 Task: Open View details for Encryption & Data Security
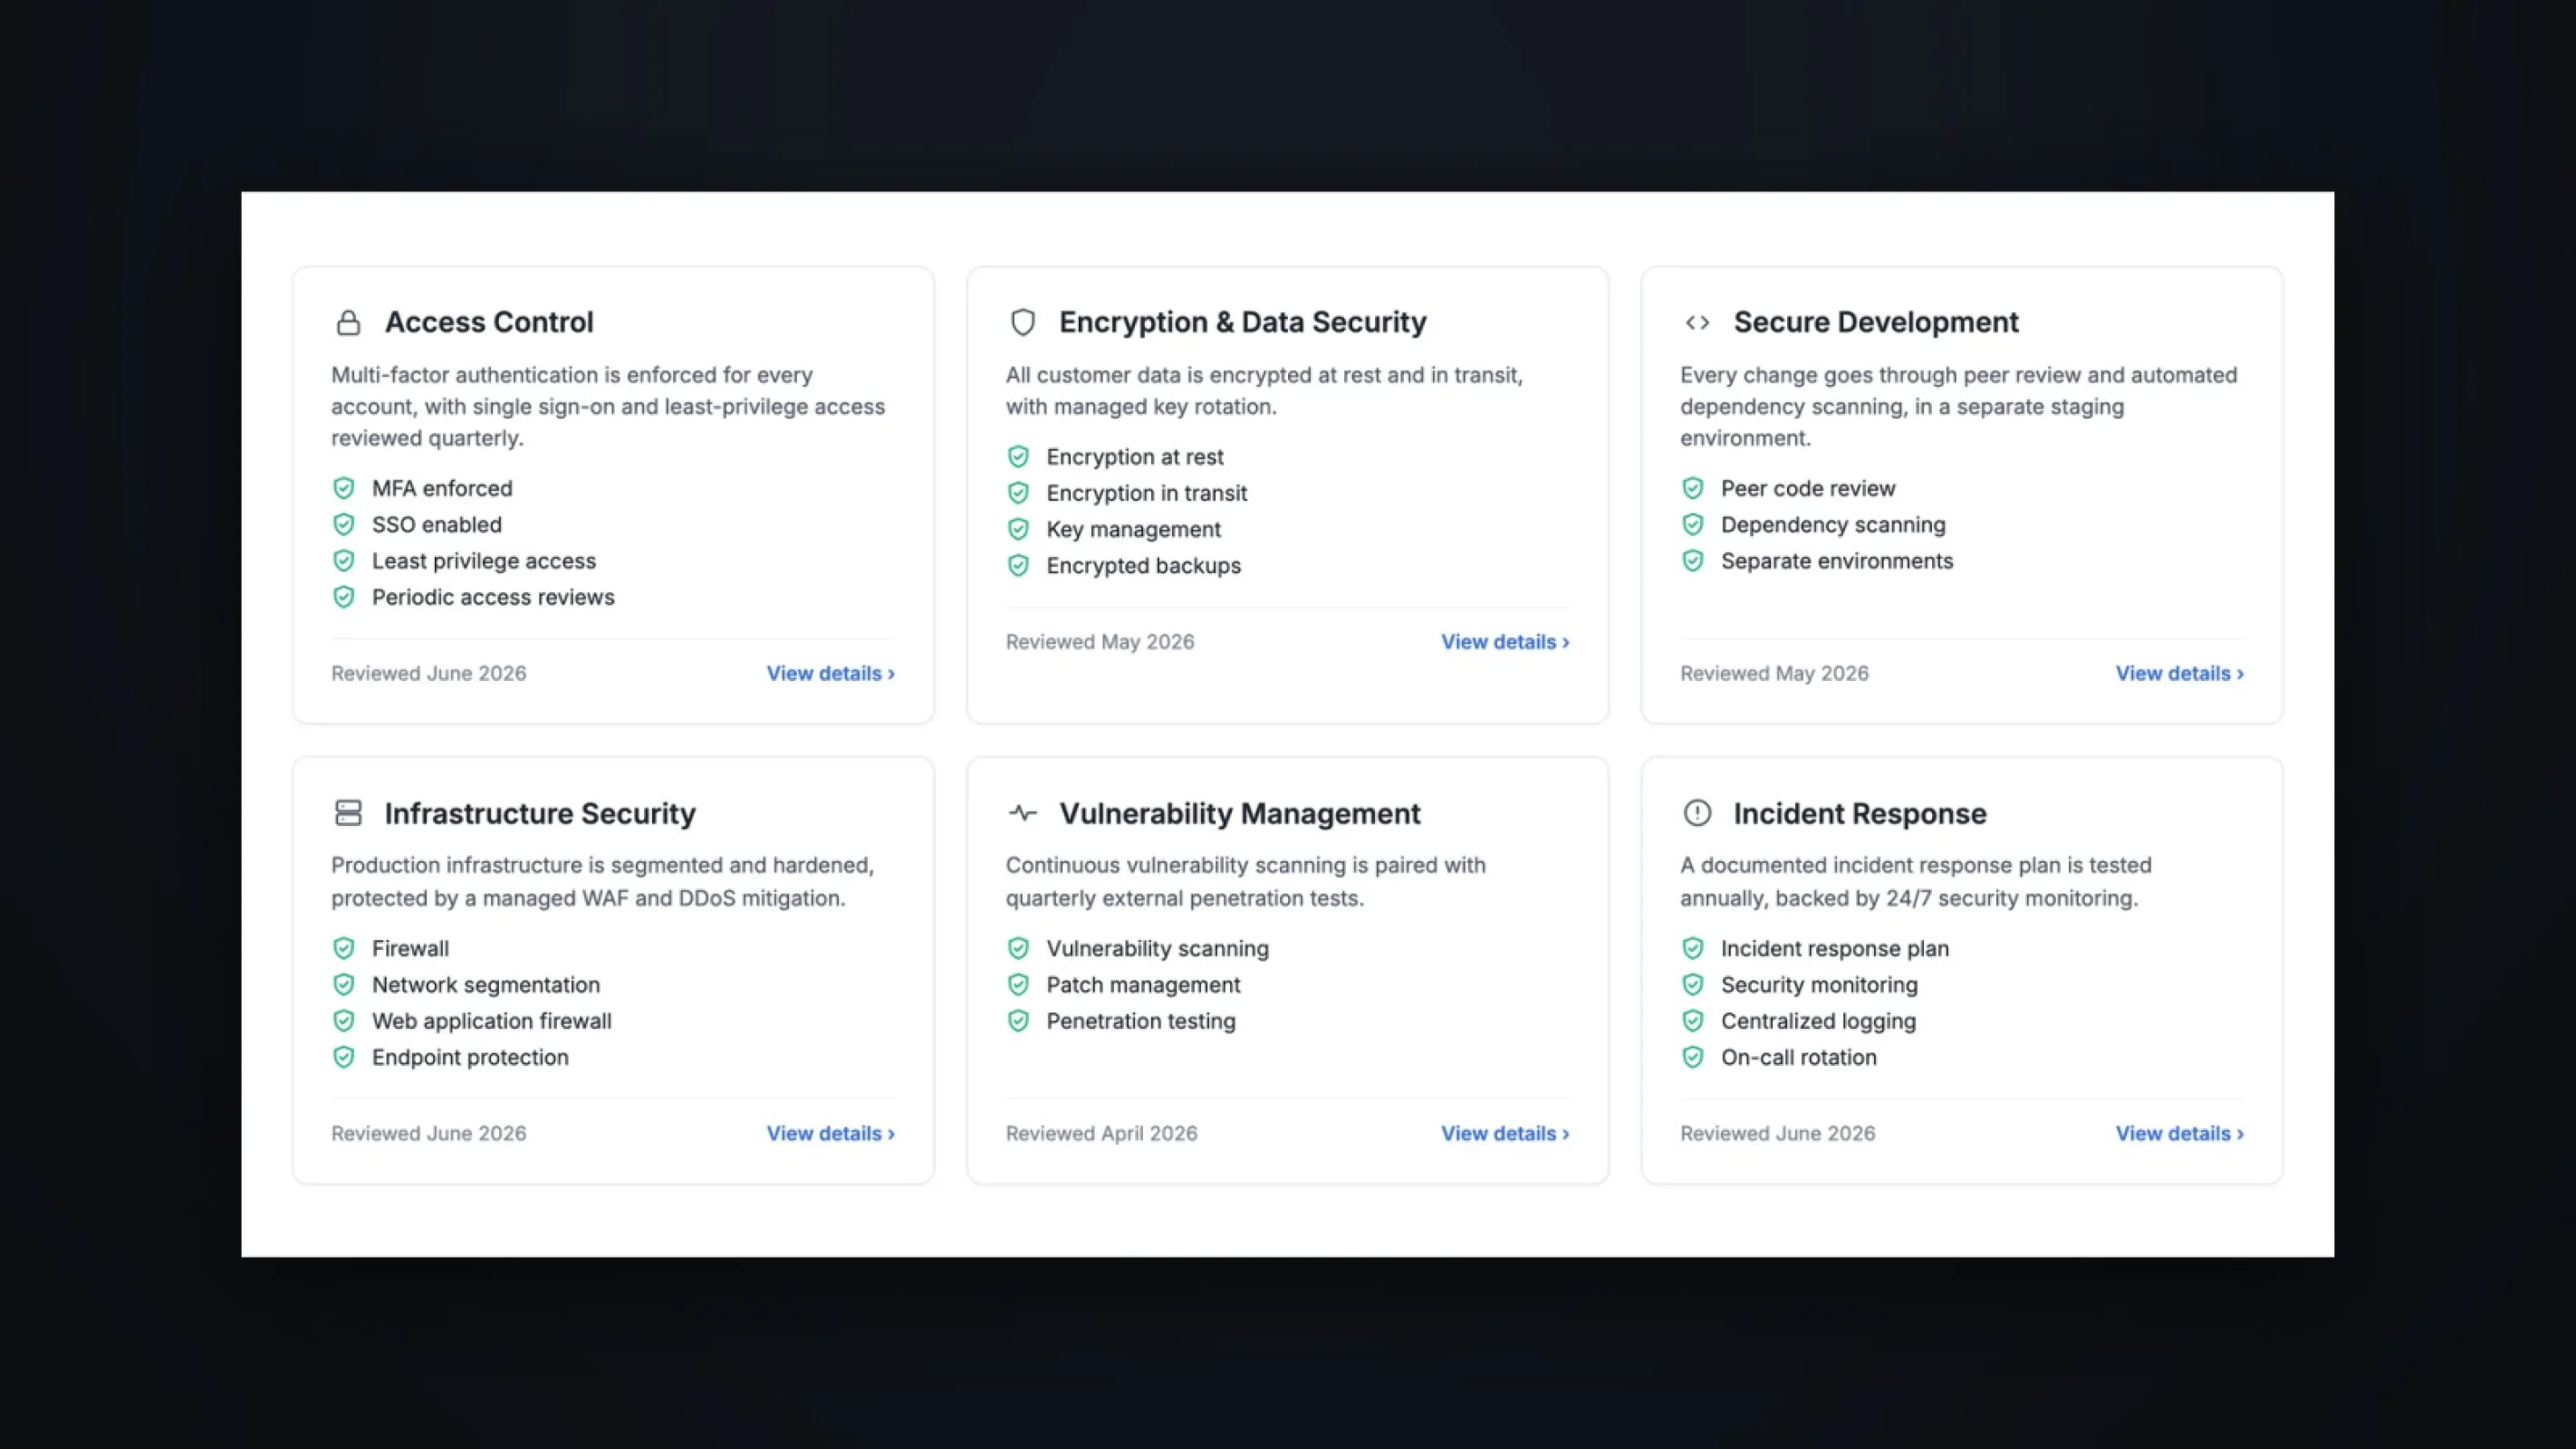1505,642
